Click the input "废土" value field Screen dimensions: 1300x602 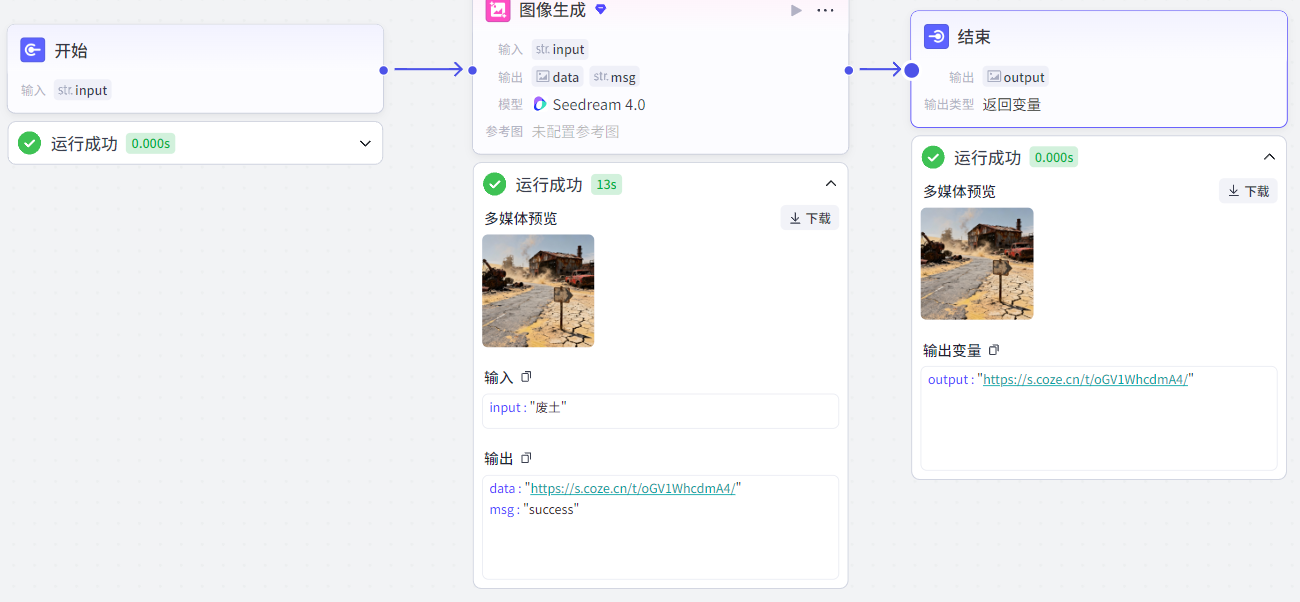click(x=660, y=411)
